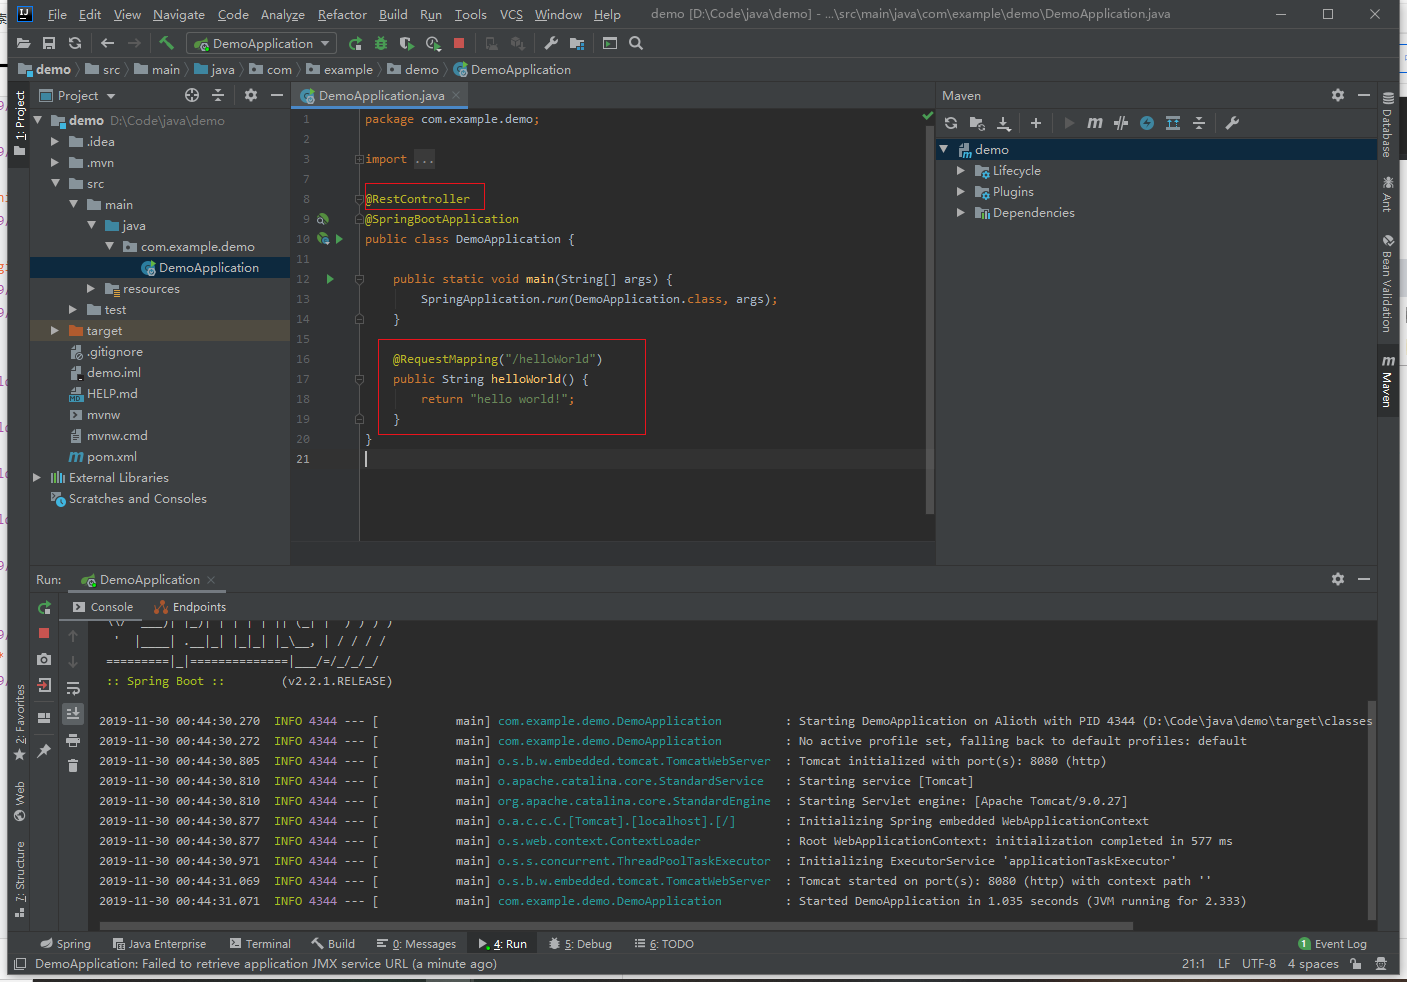Open Search Everywhere magnifier icon
The width and height of the screenshot is (1407, 982).
pyautogui.click(x=636, y=43)
